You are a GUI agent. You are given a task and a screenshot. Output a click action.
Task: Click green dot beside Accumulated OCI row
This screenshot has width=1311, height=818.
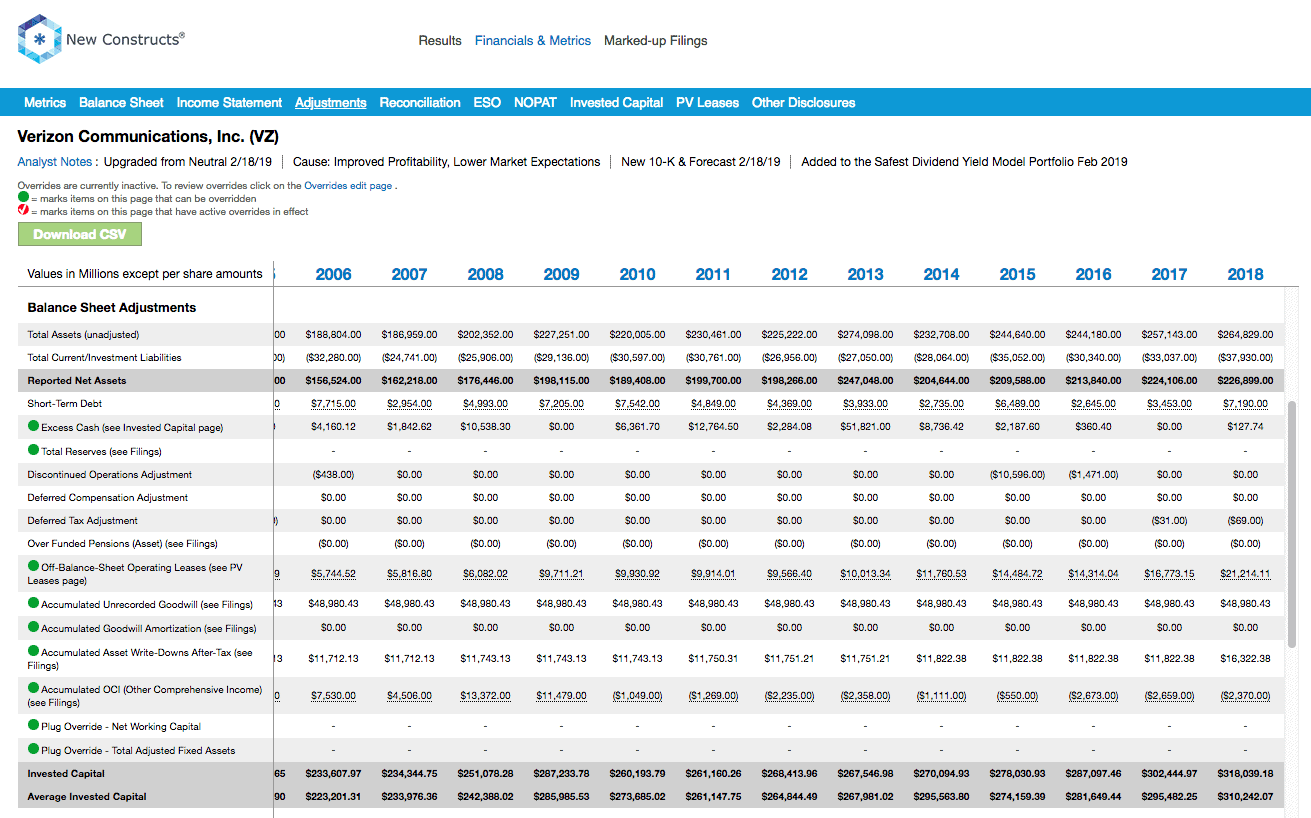click(x=34, y=689)
